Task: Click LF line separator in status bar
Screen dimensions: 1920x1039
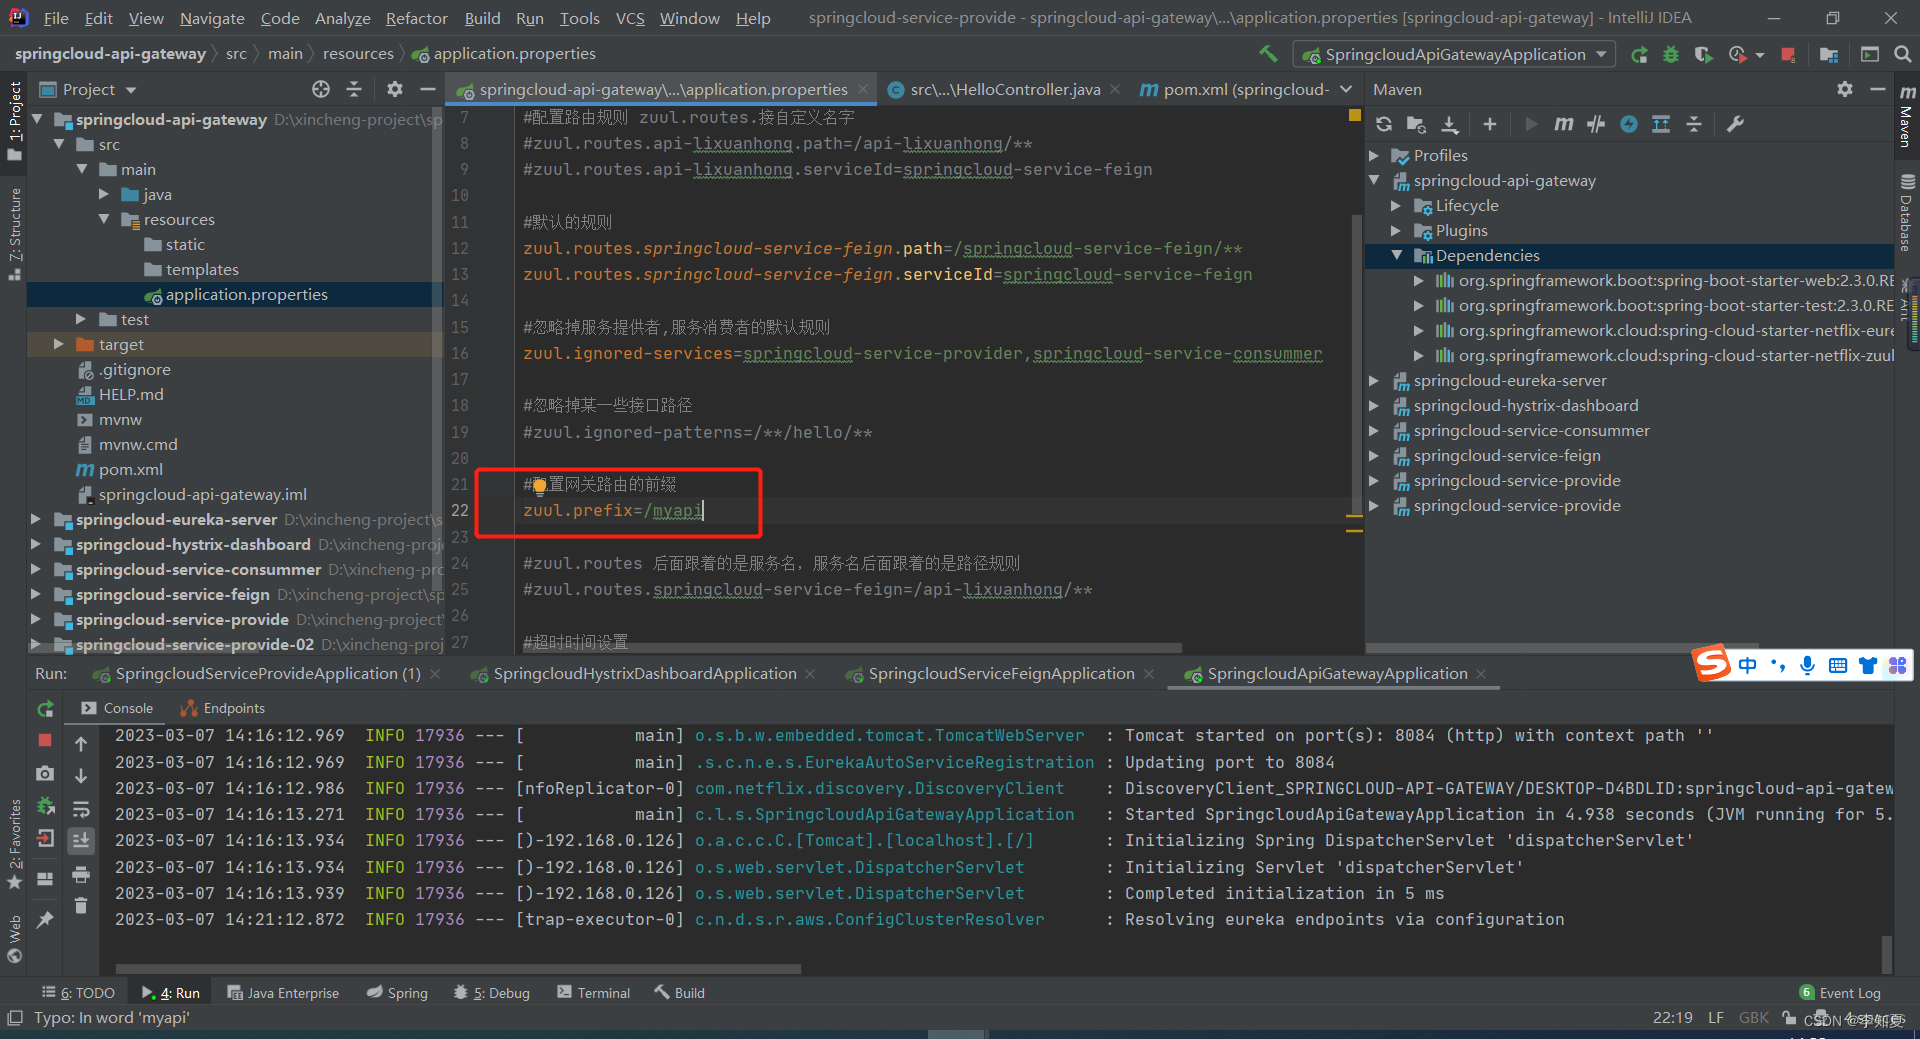Action: click(1715, 1017)
